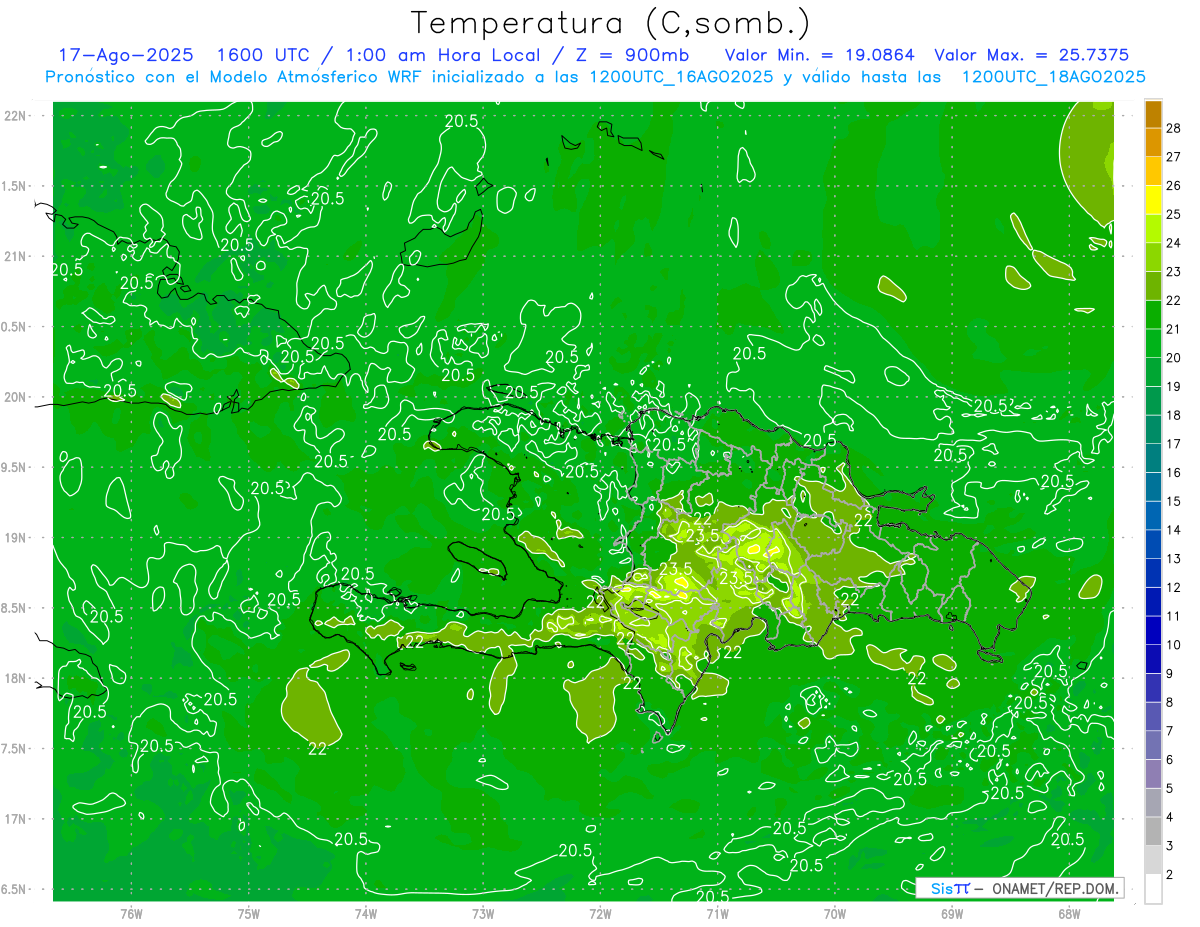The height and width of the screenshot is (927, 1200).
Task: Click the "21N" latitude label
Action: tap(16, 256)
